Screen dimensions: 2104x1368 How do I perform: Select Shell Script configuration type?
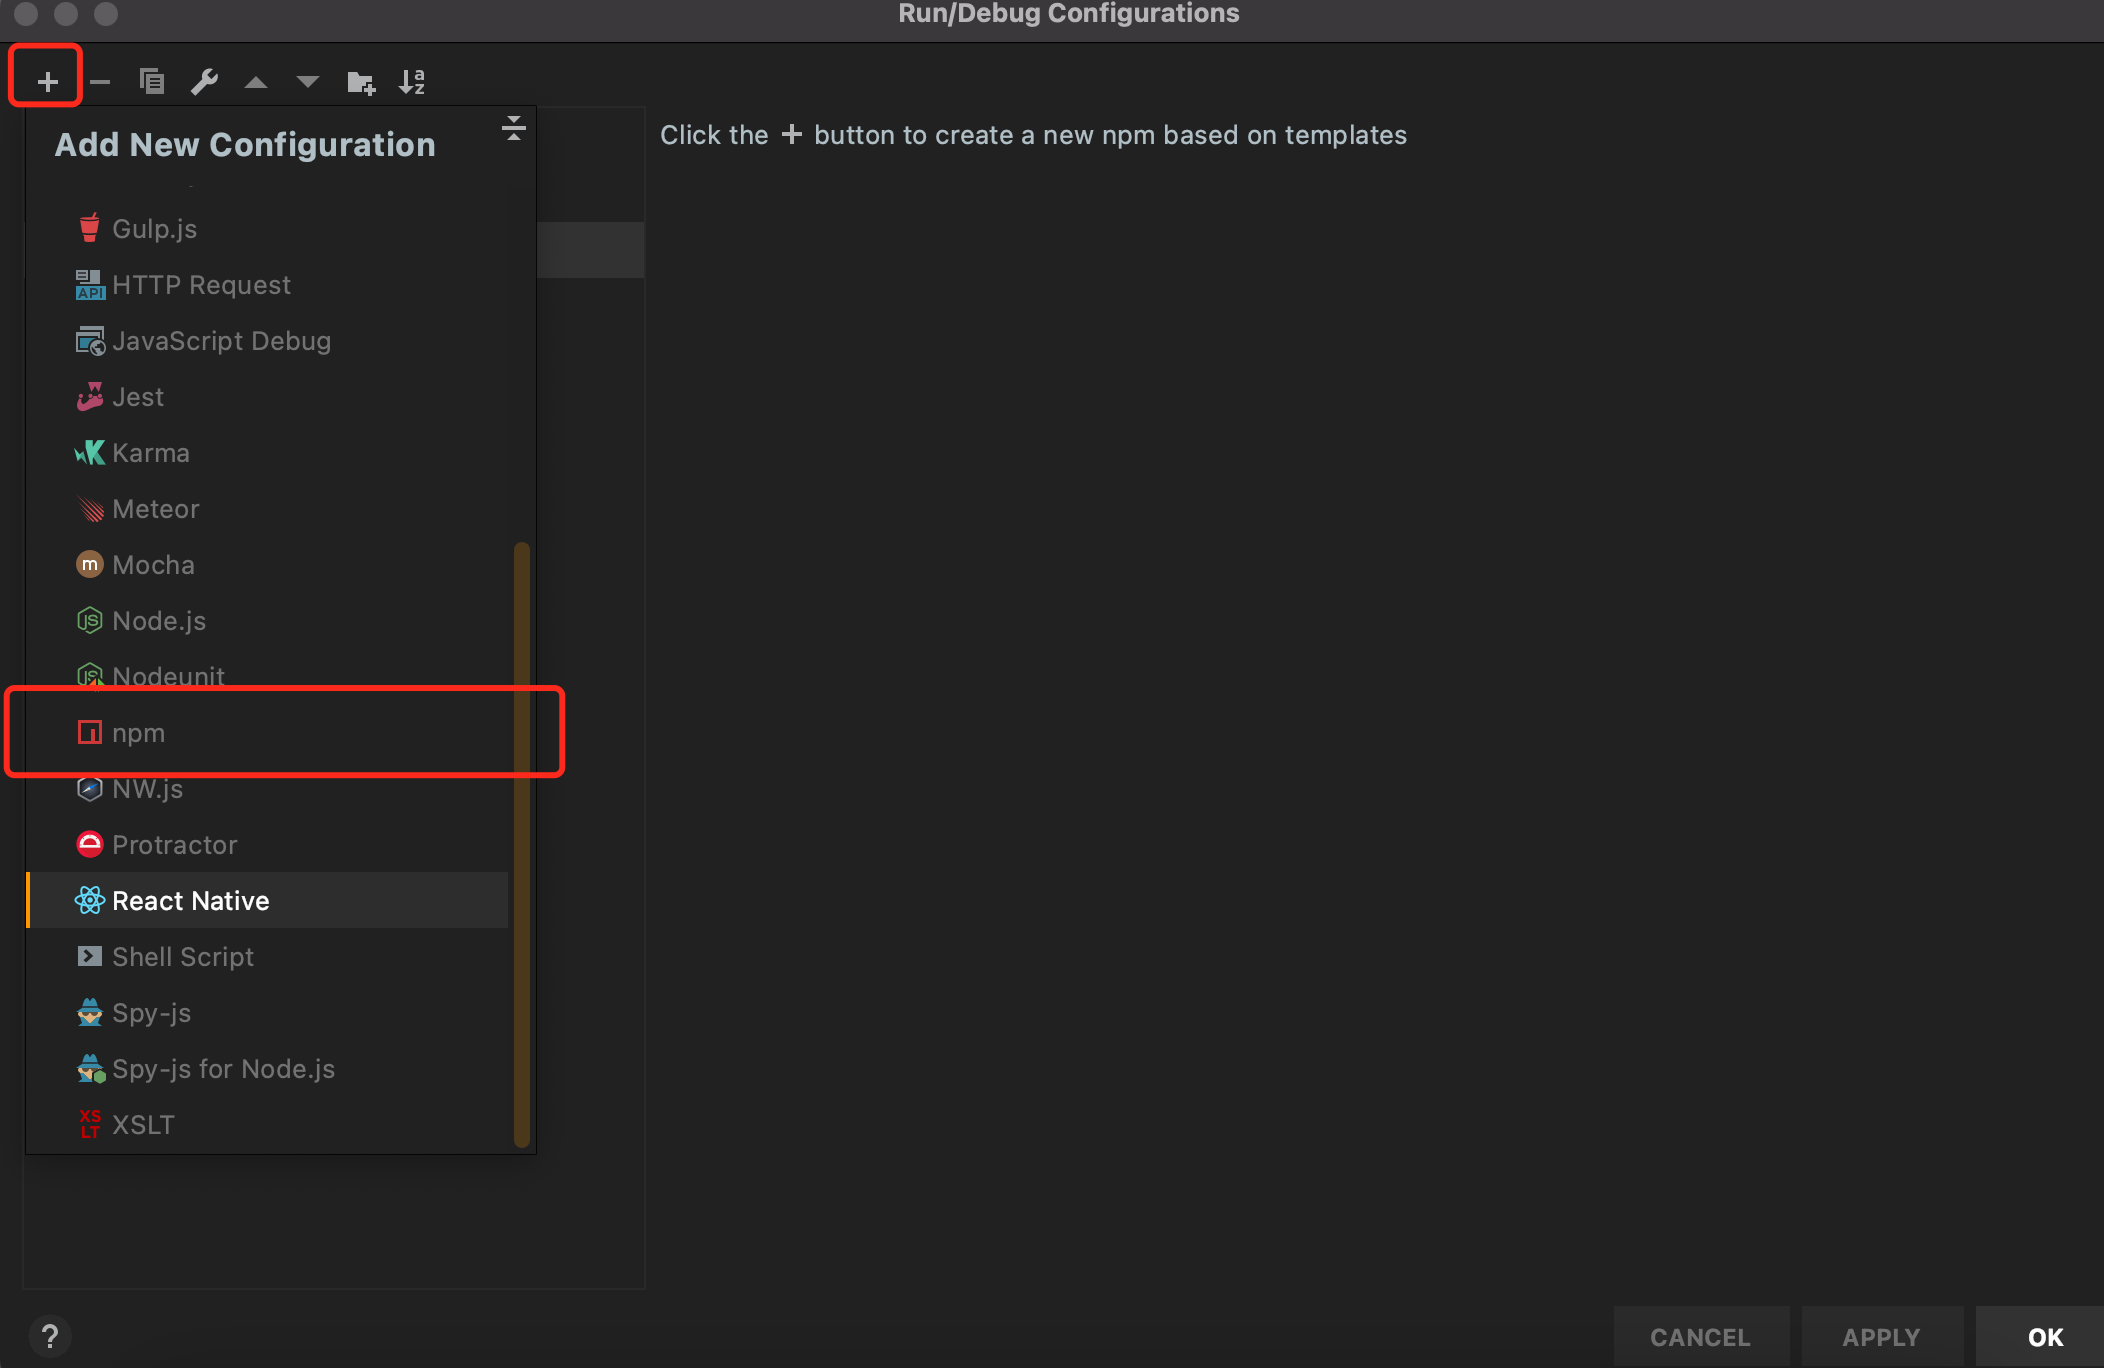click(x=183, y=956)
